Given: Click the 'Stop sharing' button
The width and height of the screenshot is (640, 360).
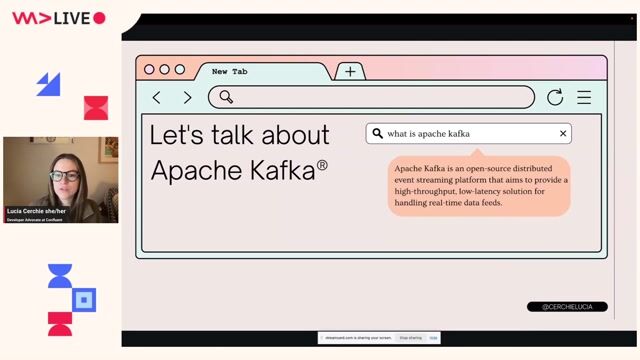Looking at the screenshot, I should (x=411, y=338).
